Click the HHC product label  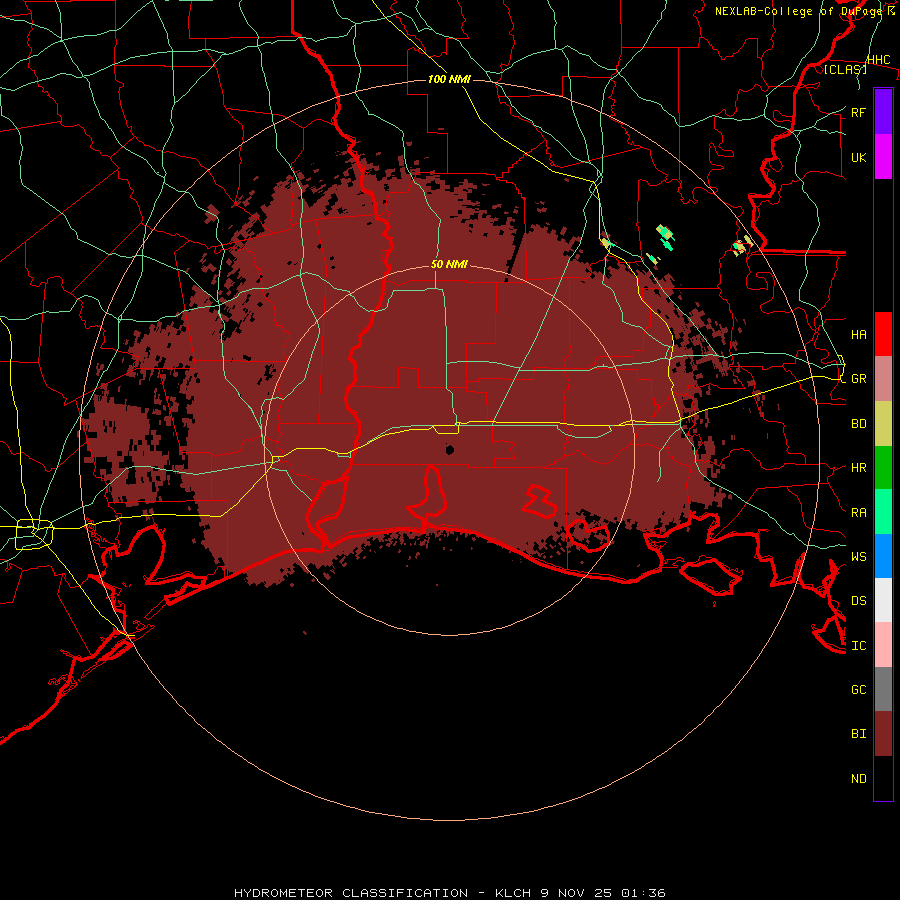(x=878, y=60)
